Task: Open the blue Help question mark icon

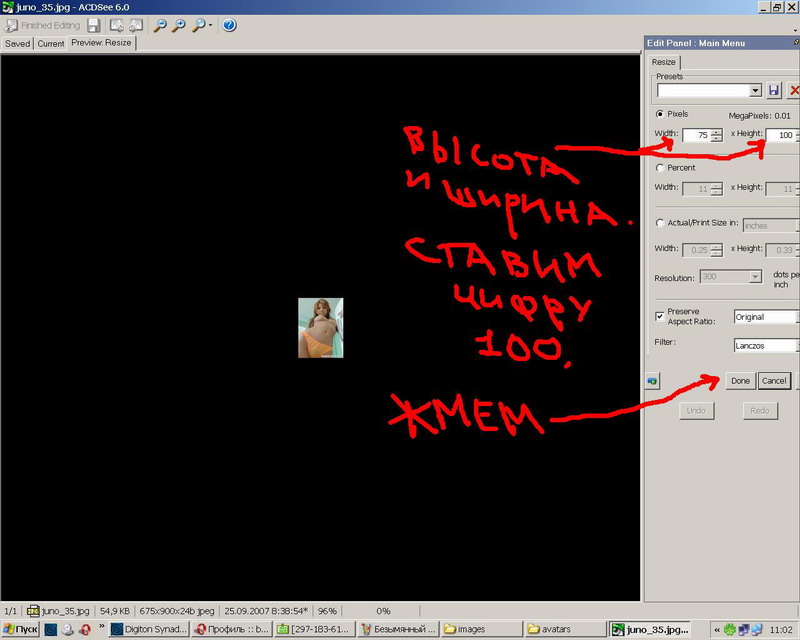Action: [229, 25]
